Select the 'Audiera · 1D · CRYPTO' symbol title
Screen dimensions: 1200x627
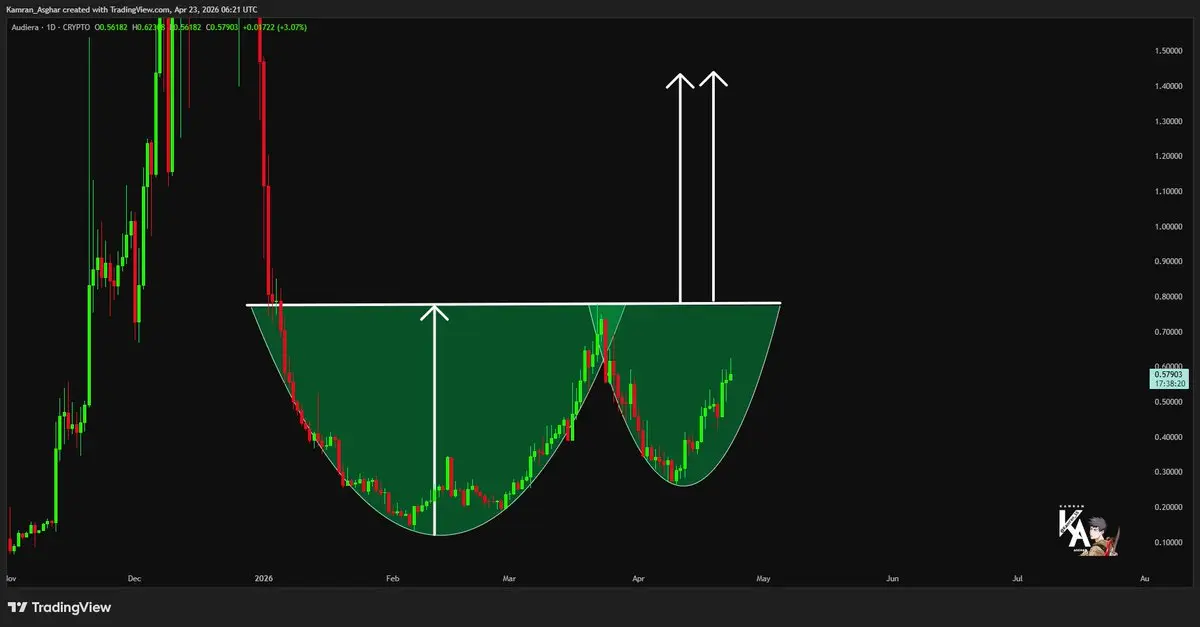pos(51,27)
